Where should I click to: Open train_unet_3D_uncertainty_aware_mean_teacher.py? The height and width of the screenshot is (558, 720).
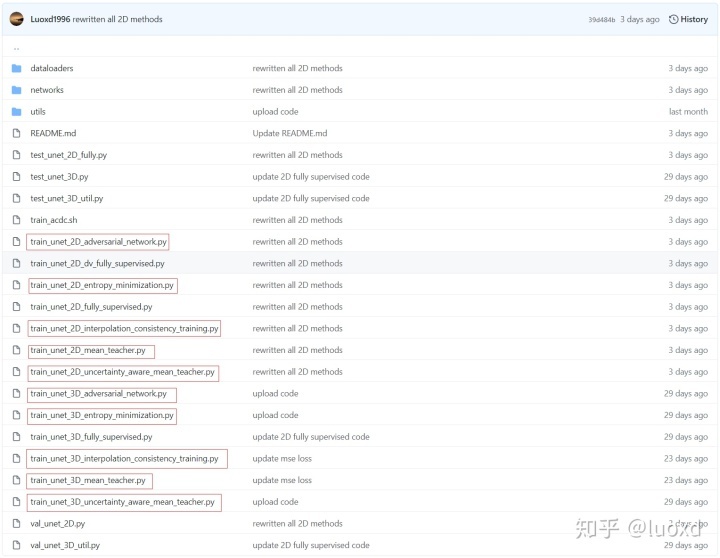123,502
